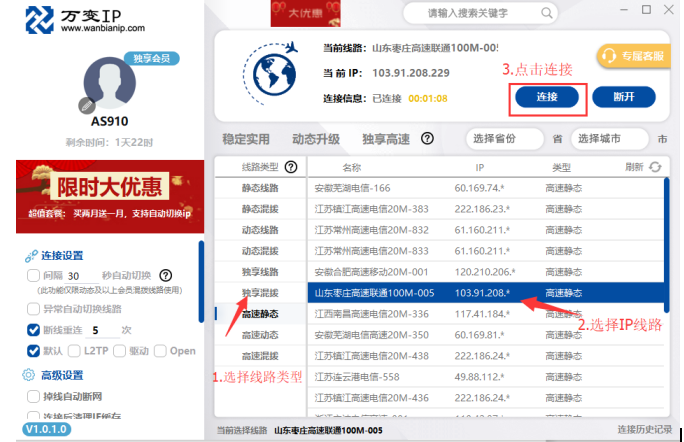The width and height of the screenshot is (684, 442).
Task: Click the V1.0.1.0 version badge
Action: point(46,429)
